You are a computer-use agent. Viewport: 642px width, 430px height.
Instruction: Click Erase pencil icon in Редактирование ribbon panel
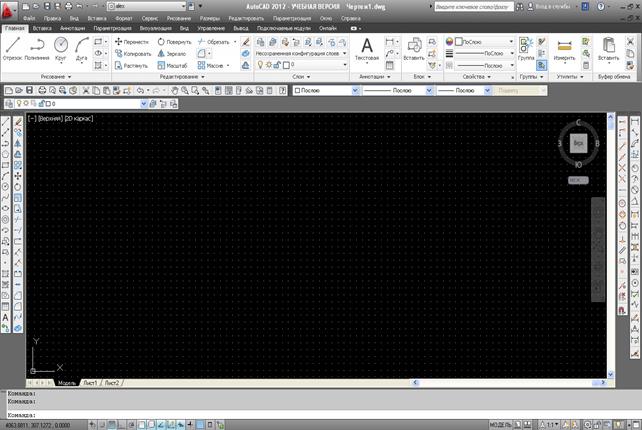245,42
